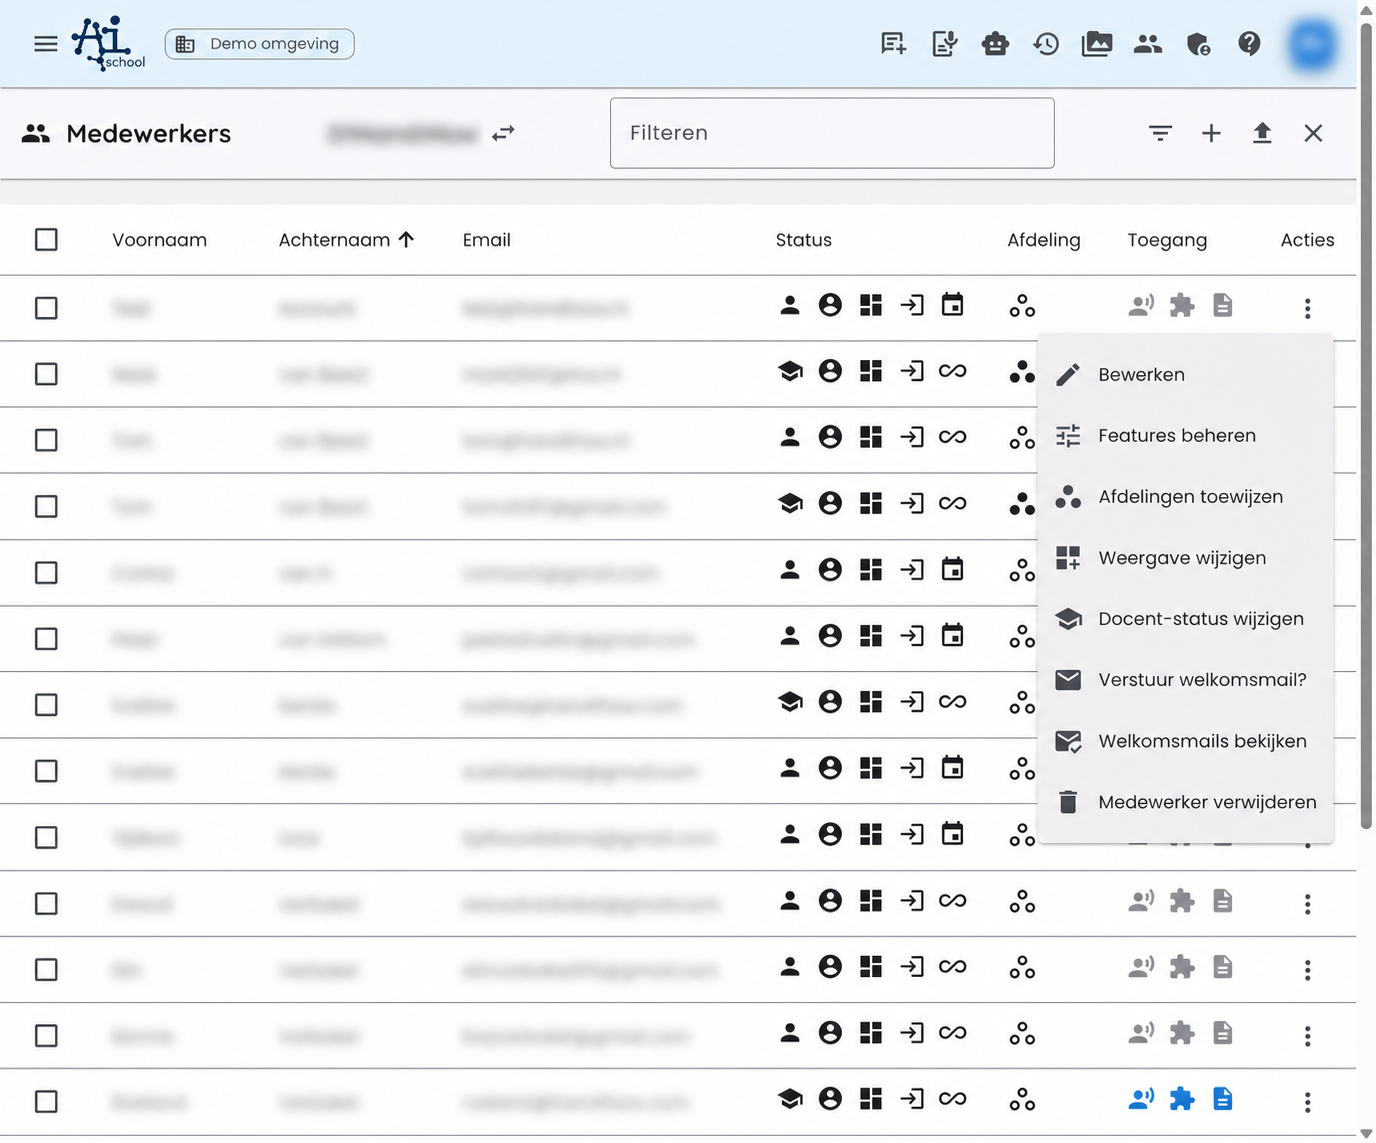1376x1143 pixels.
Task: Choose Verstuur welkomsmail? menu entry
Action: 1185,680
